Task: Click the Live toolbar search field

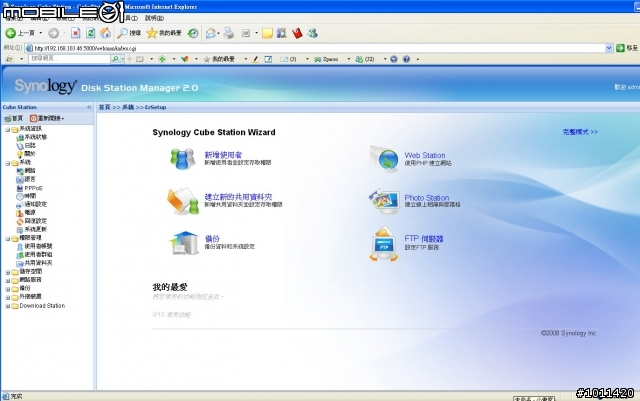Action: click(x=69, y=59)
